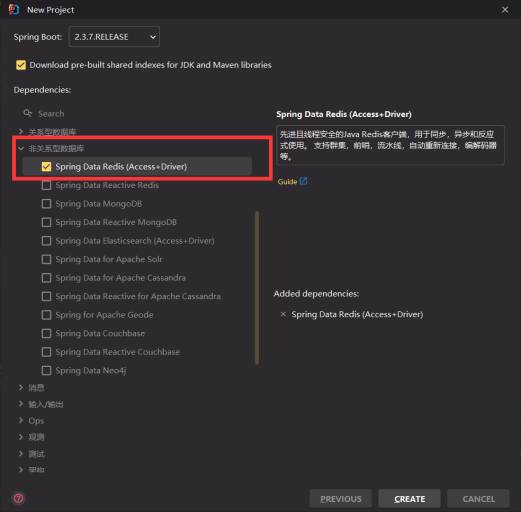Expand the 关系型数据库 category

coord(21,131)
